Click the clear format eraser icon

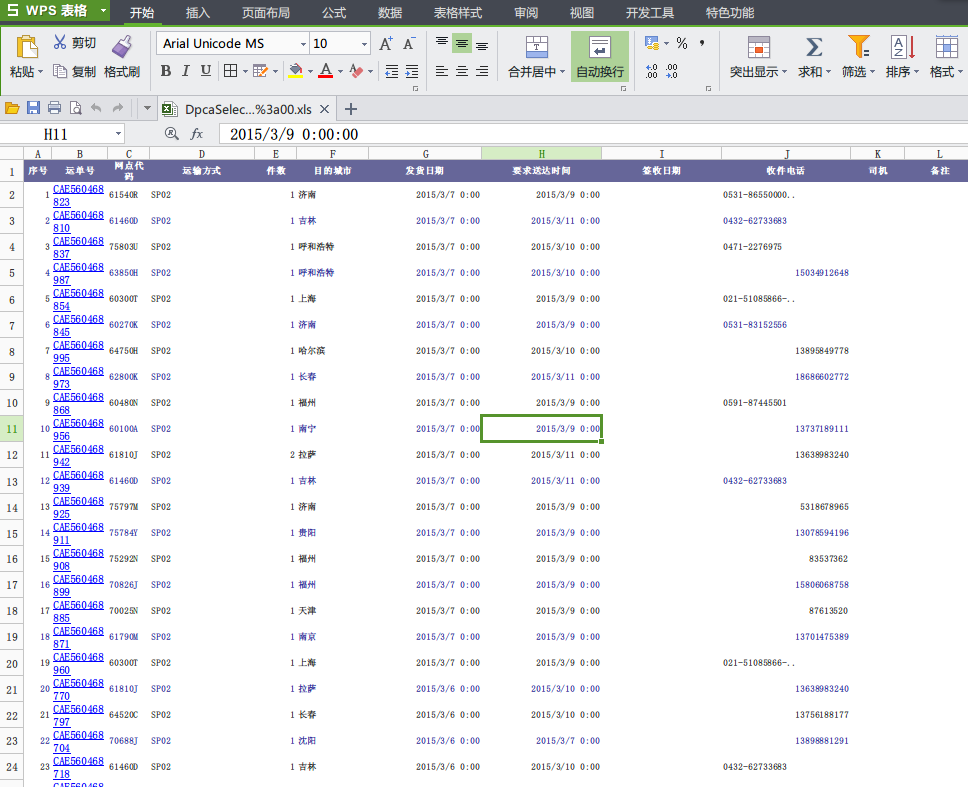(356, 71)
